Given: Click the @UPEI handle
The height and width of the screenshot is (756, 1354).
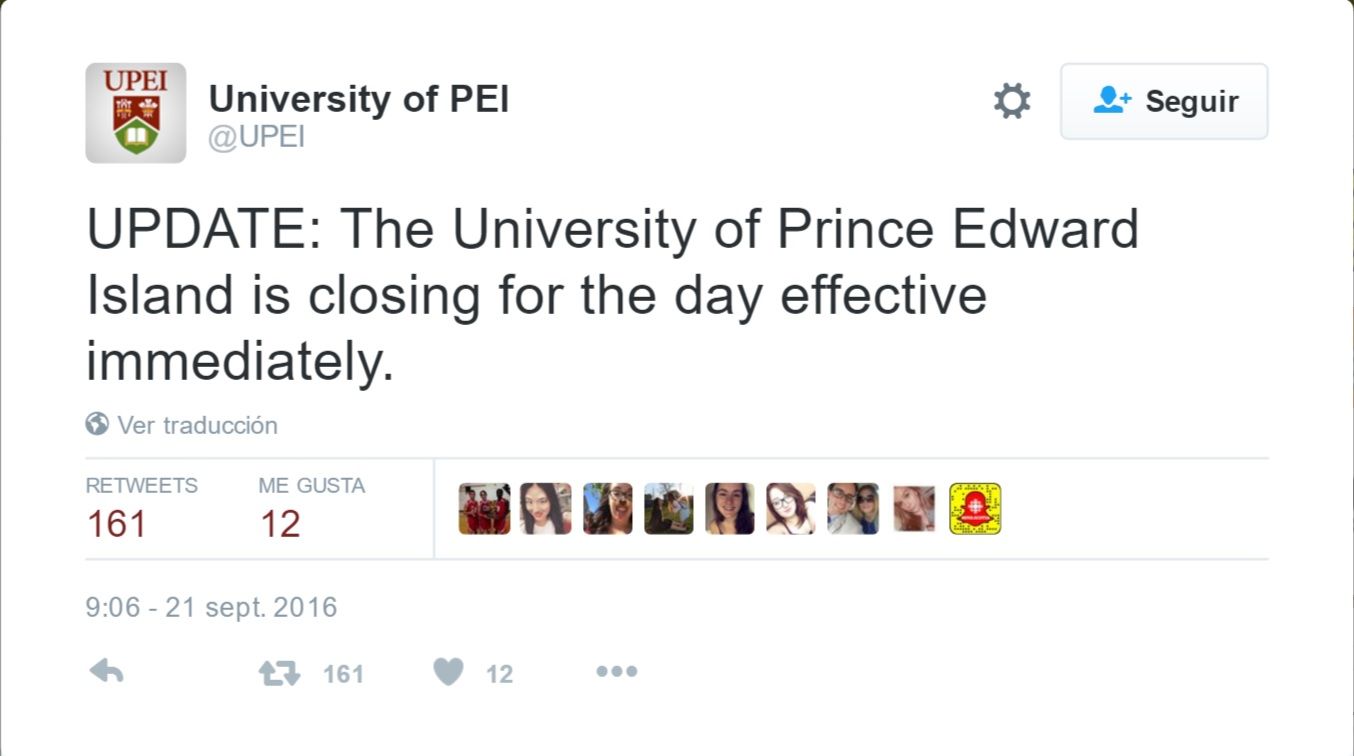Looking at the screenshot, I should coord(256,137).
